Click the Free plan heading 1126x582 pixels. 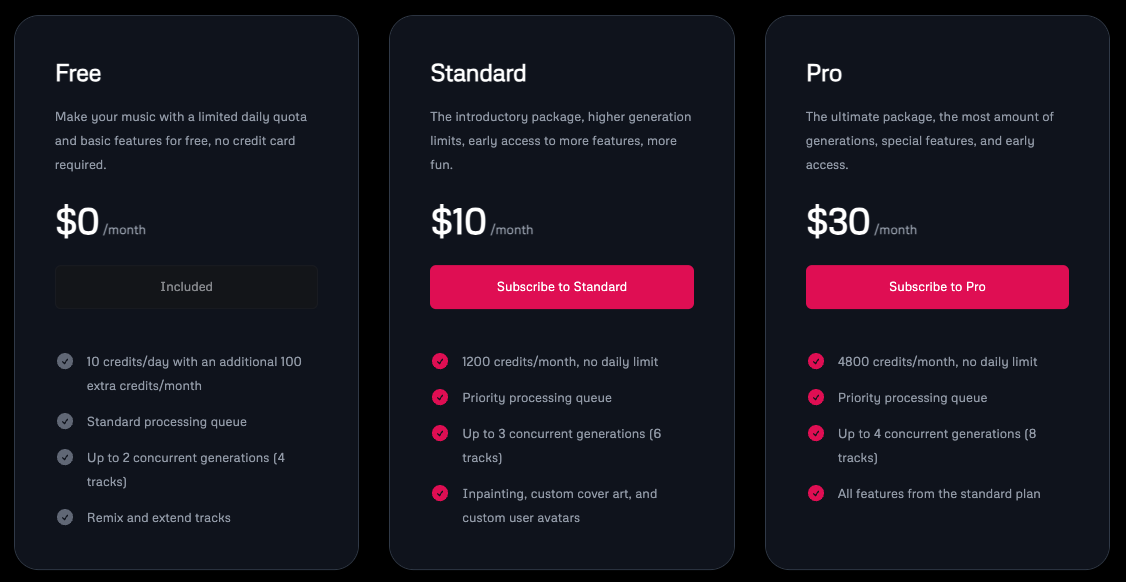(78, 73)
